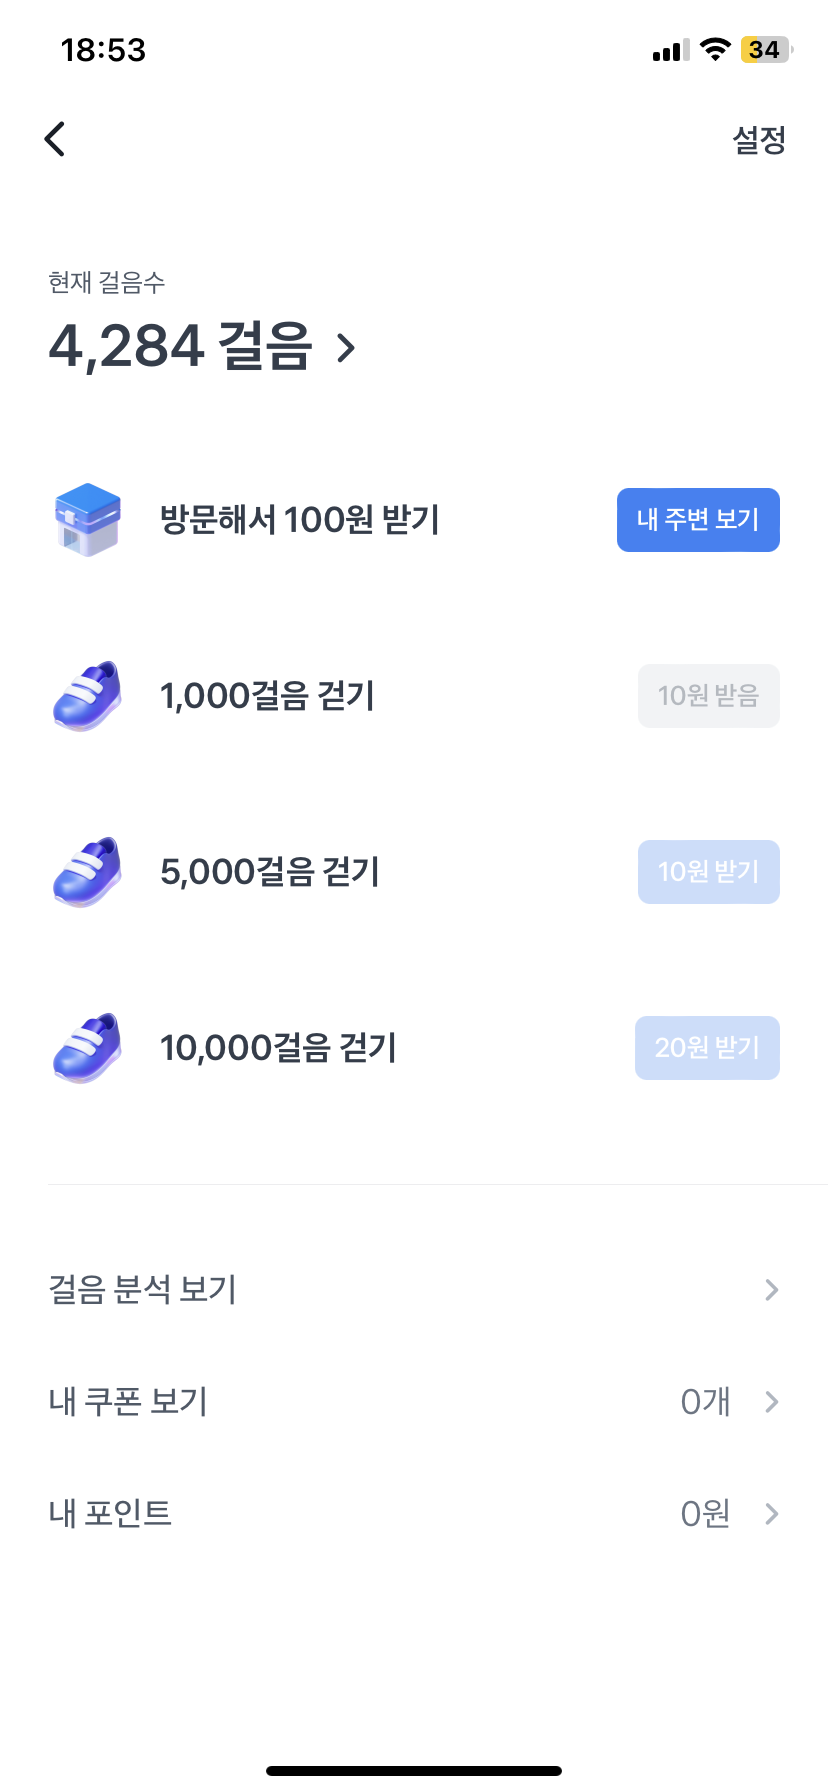Tap the back arrow icon
The image size is (828, 1792).
point(55,139)
